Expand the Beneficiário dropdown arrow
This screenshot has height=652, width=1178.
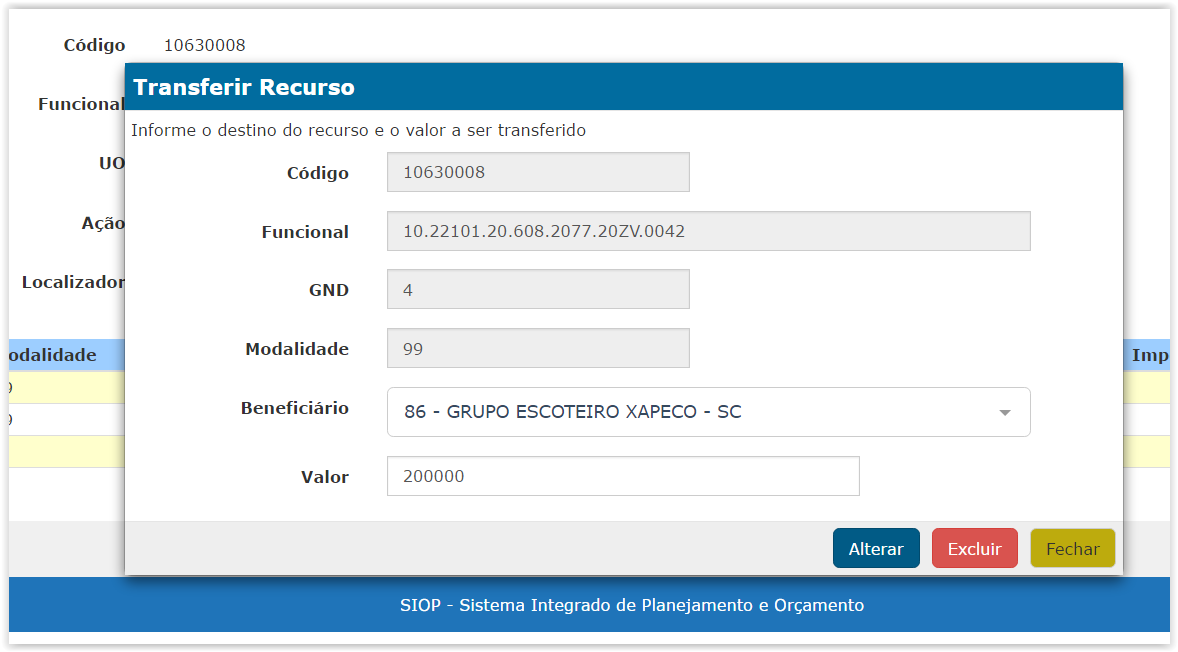point(1005,413)
